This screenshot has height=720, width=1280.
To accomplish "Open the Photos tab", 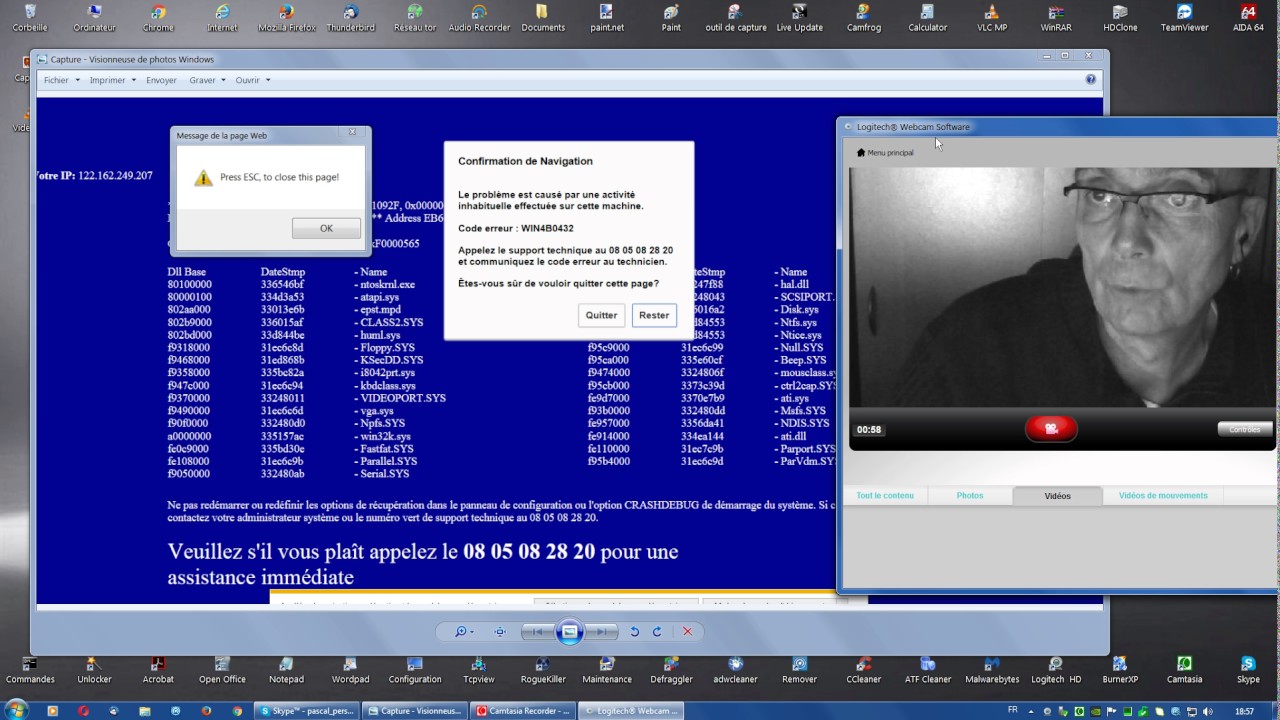I will 970,496.
